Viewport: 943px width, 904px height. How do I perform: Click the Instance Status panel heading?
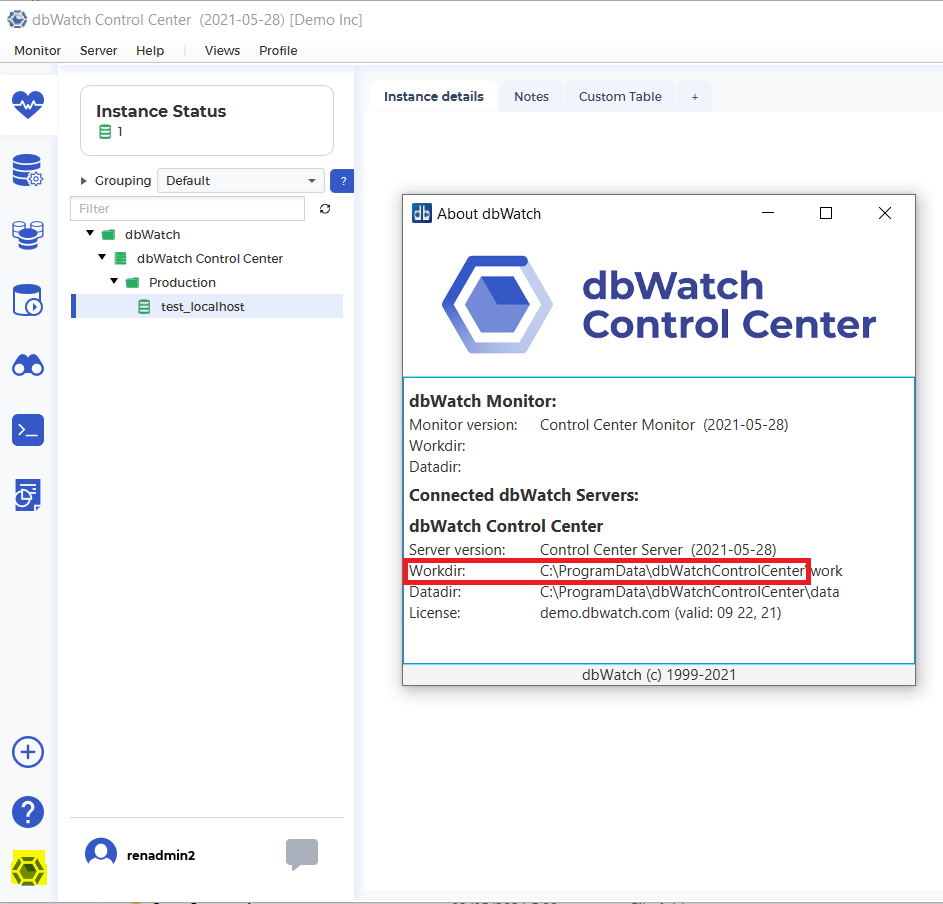click(161, 111)
